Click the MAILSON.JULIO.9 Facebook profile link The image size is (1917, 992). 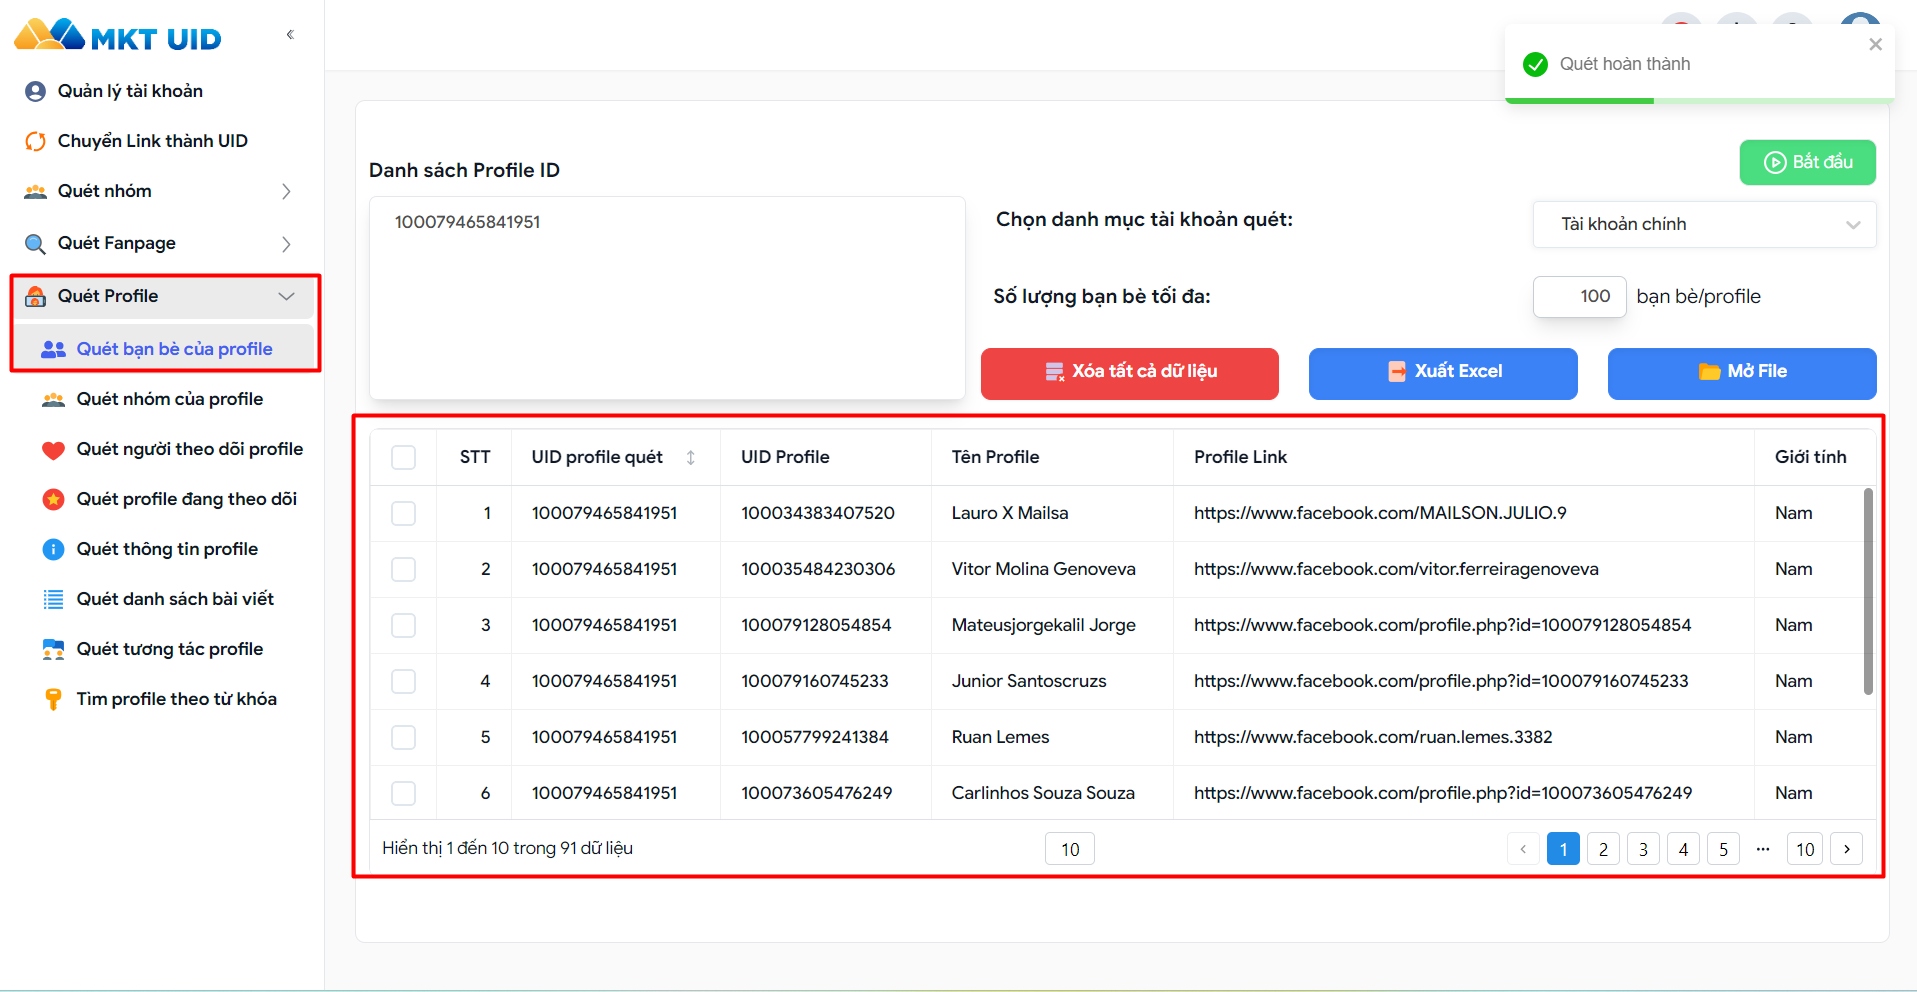[x=1380, y=513]
